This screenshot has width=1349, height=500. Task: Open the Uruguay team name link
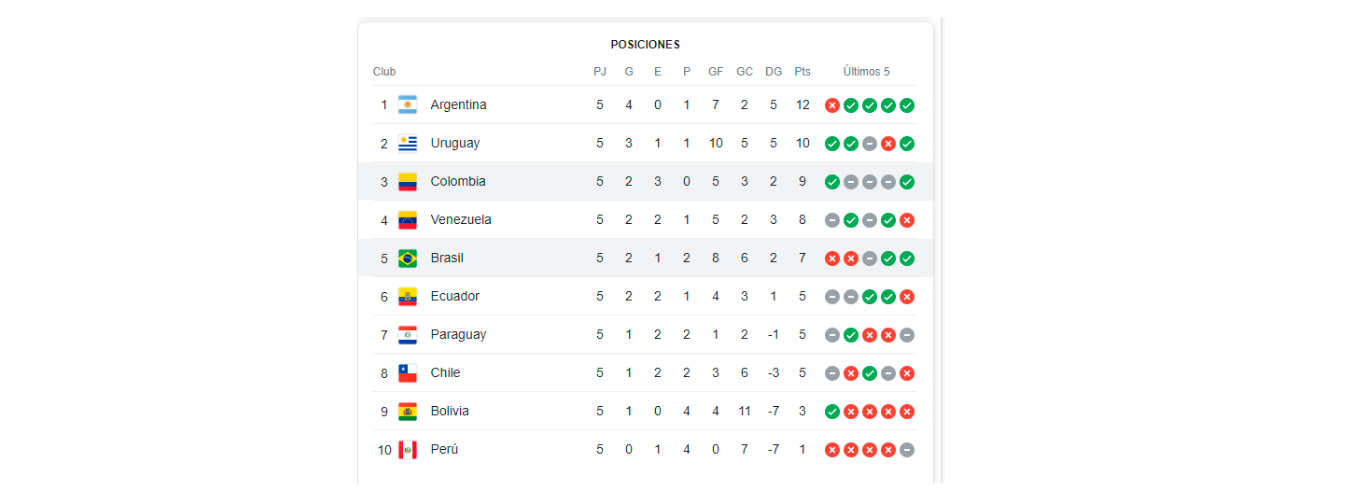[455, 143]
